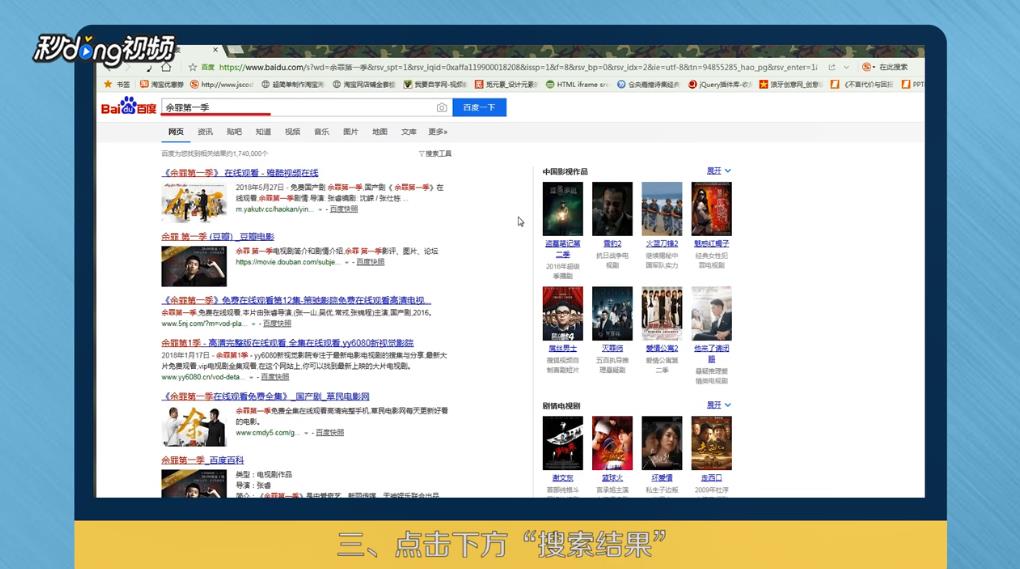1020x569 pixels.
Task: Click the 百度一下 search button
Action: [479, 107]
